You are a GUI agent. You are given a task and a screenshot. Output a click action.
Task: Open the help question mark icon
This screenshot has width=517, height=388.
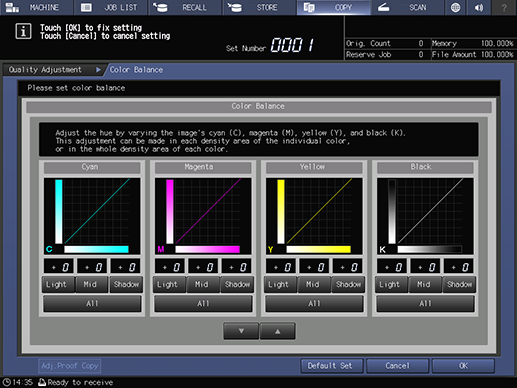[x=504, y=7]
